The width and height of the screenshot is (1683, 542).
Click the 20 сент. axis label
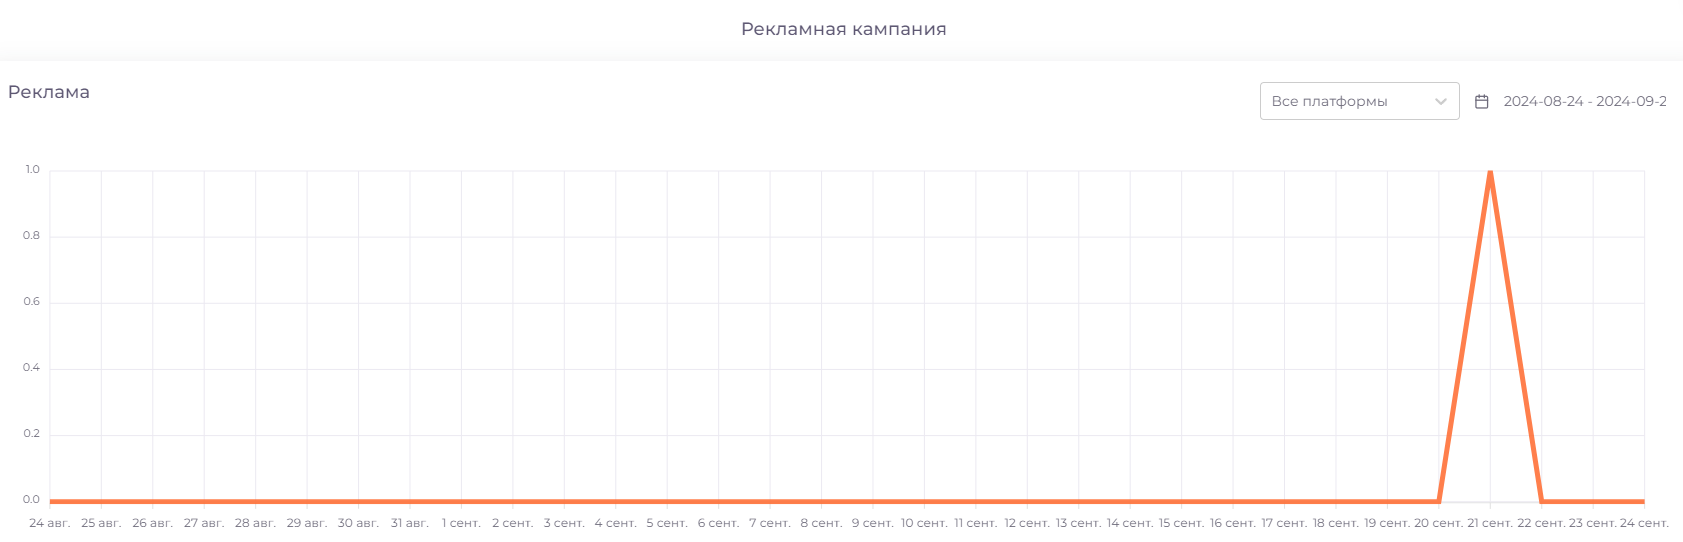(x=1438, y=523)
